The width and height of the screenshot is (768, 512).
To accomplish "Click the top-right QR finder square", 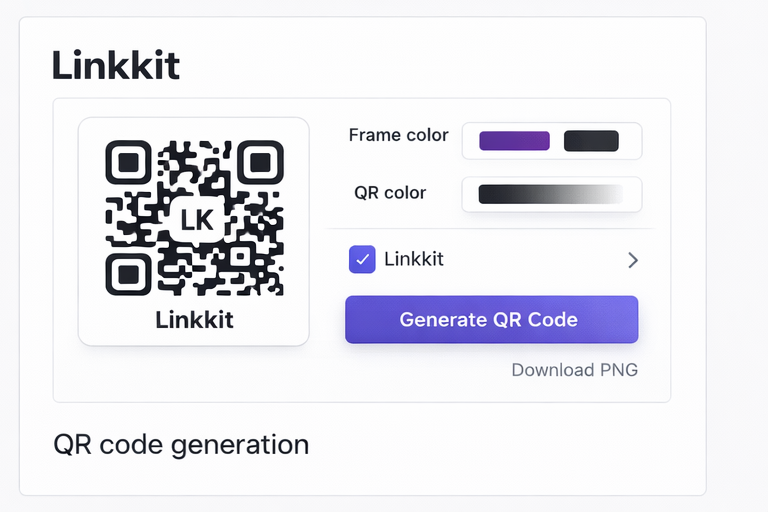I will (x=261, y=162).
